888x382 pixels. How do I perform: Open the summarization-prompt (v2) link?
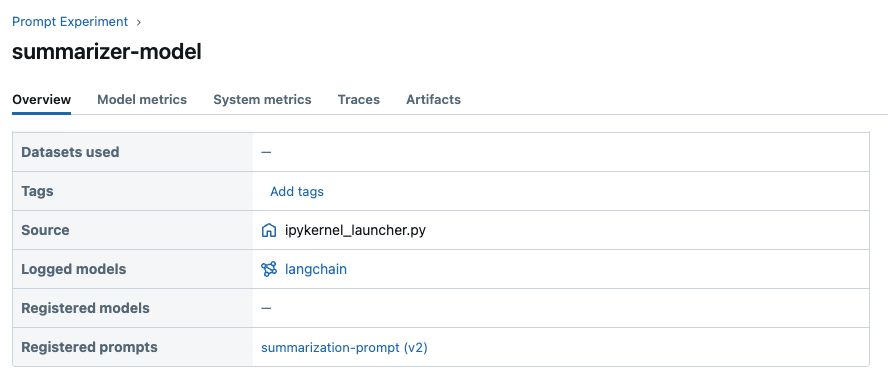click(x=344, y=347)
